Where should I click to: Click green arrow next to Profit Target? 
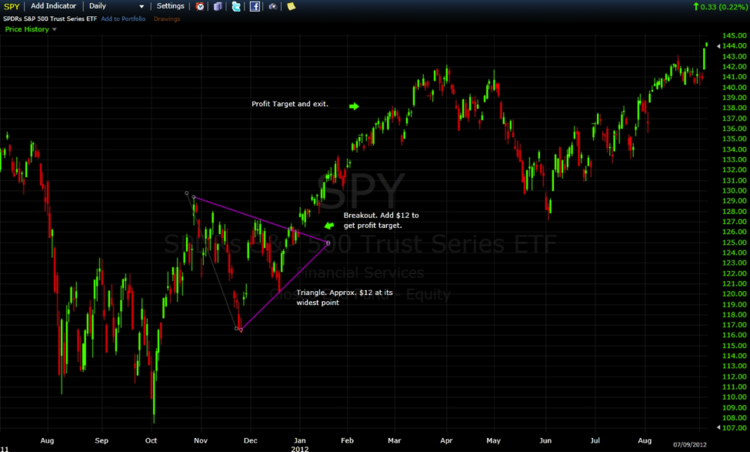click(x=353, y=105)
